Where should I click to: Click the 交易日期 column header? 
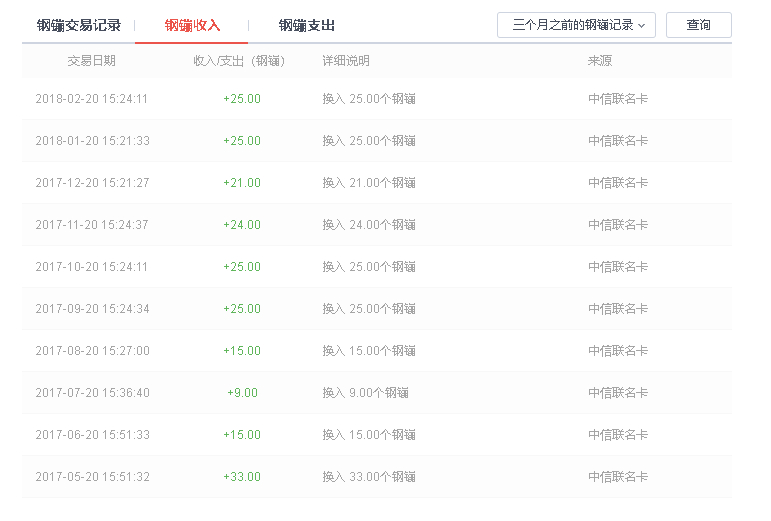pyautogui.click(x=91, y=61)
